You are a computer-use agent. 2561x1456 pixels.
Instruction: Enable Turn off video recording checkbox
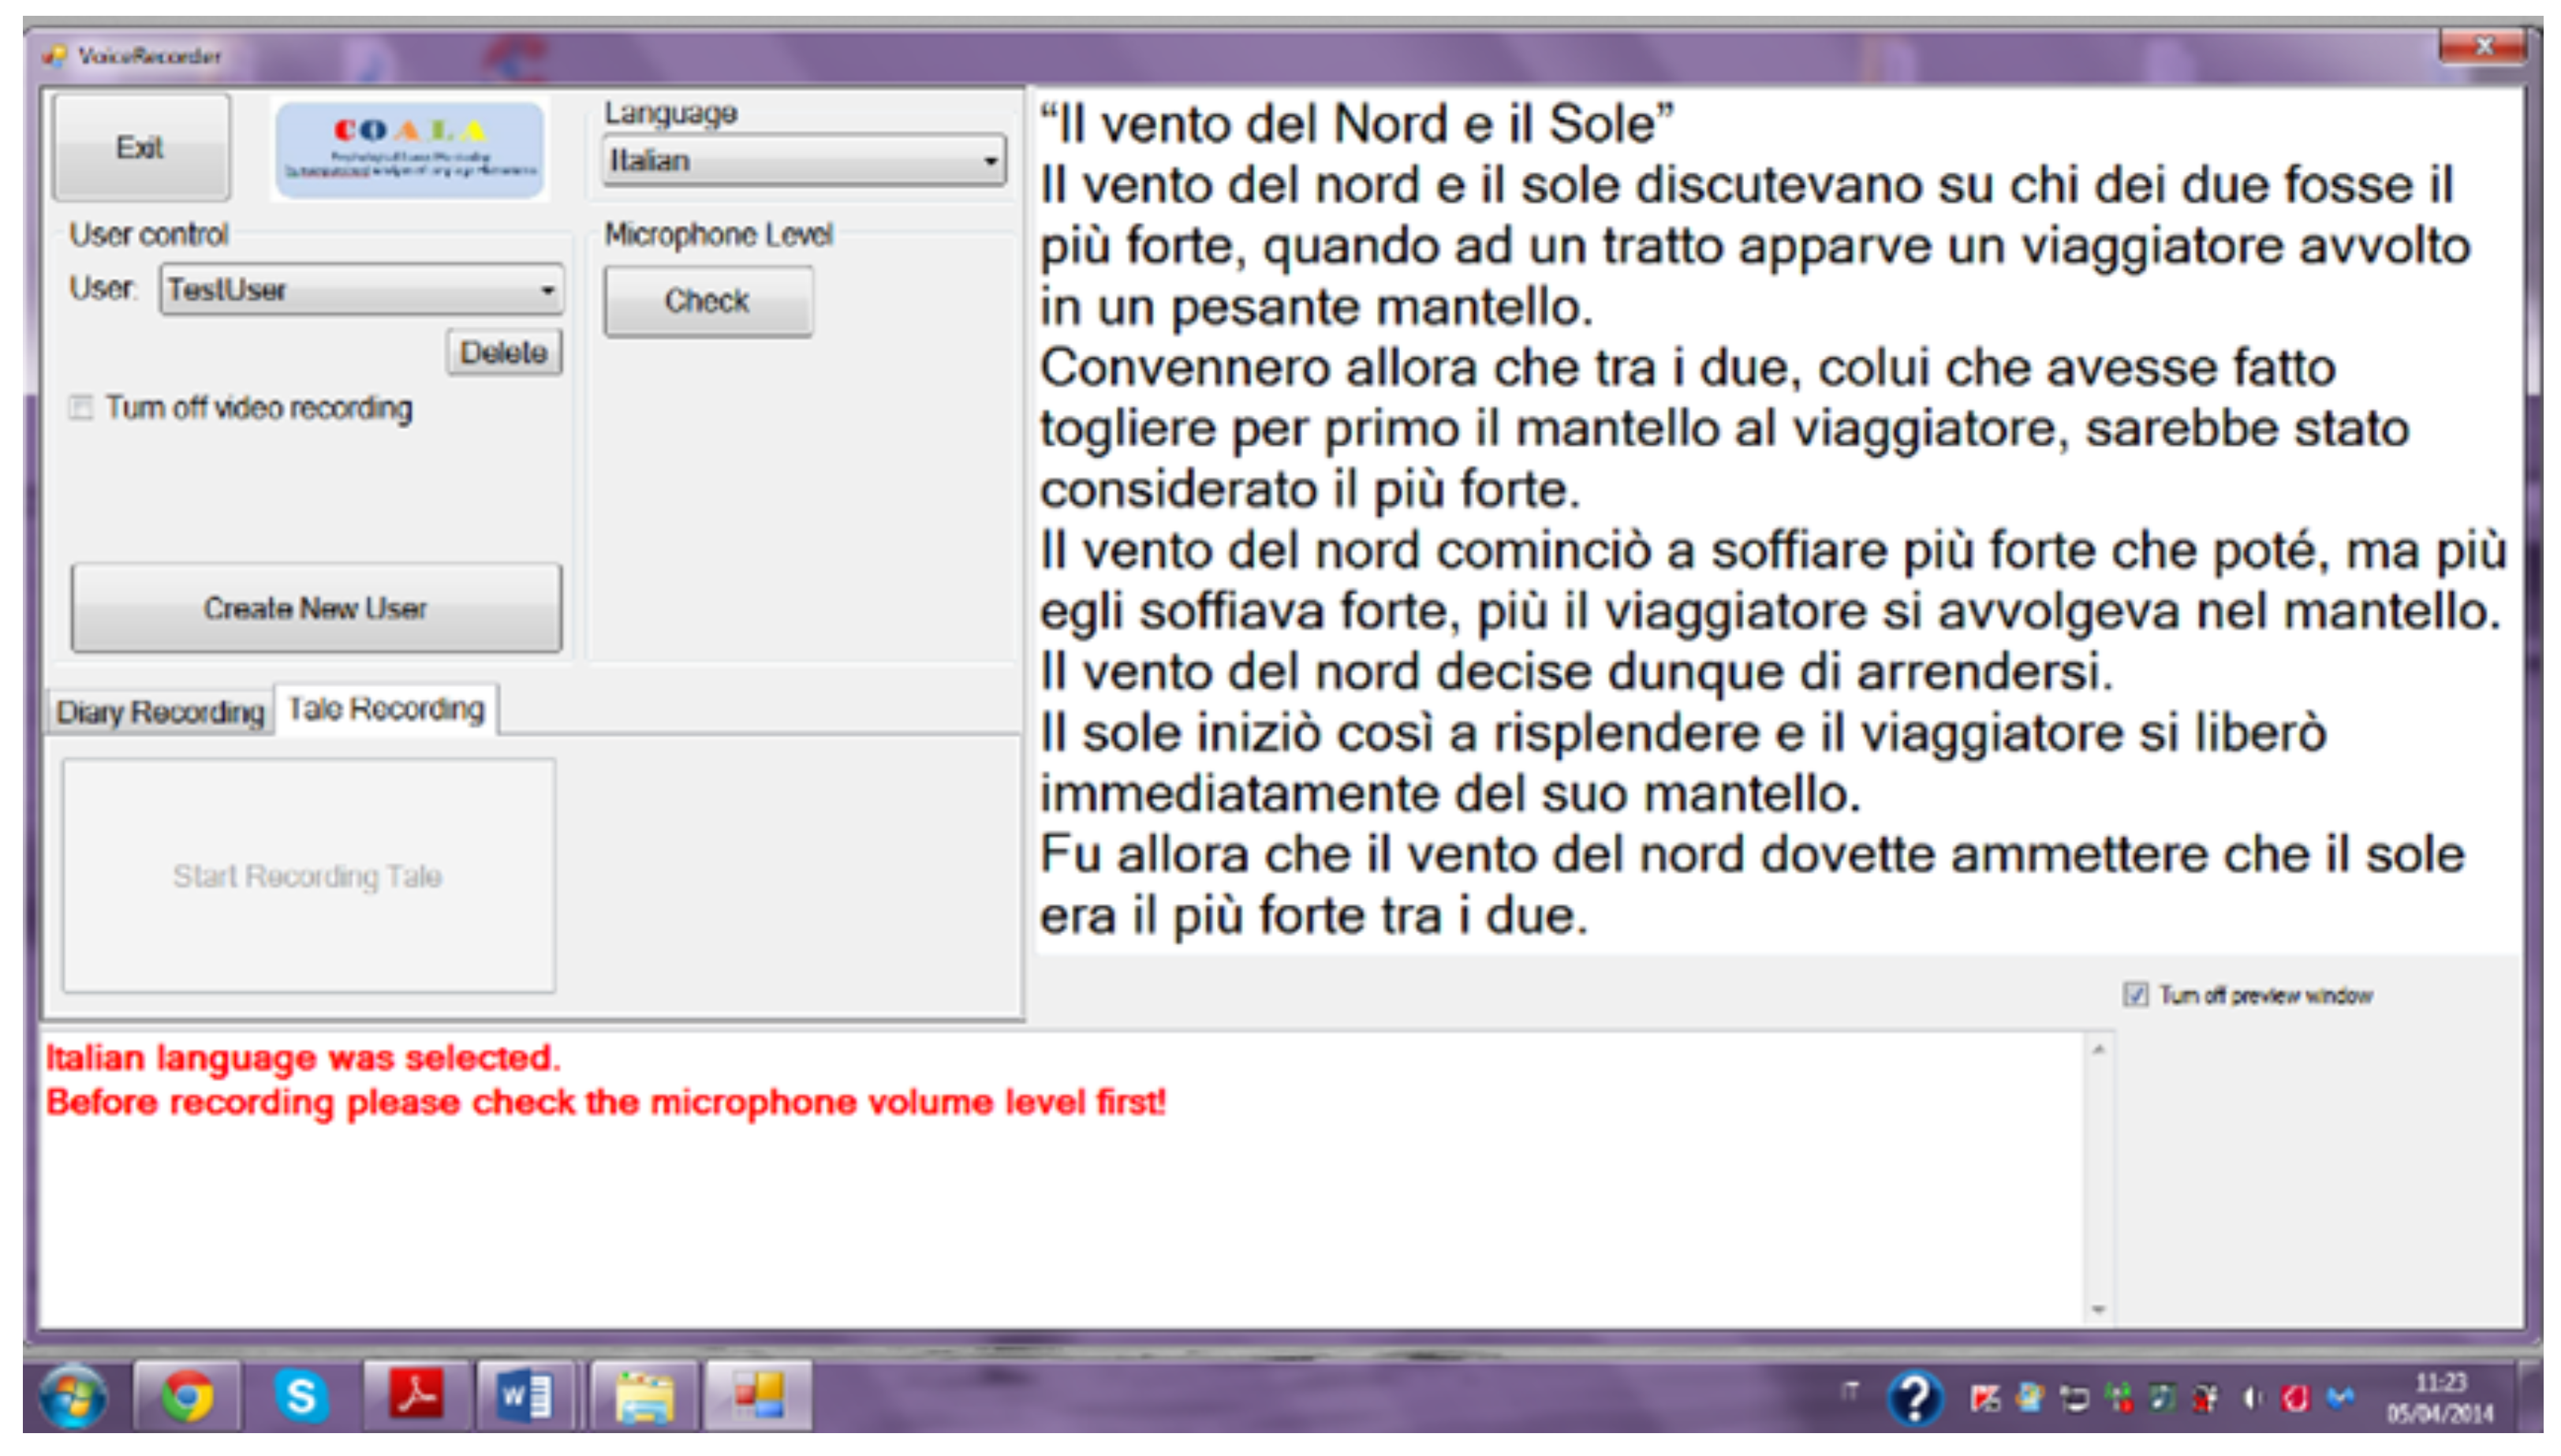coord(81,408)
